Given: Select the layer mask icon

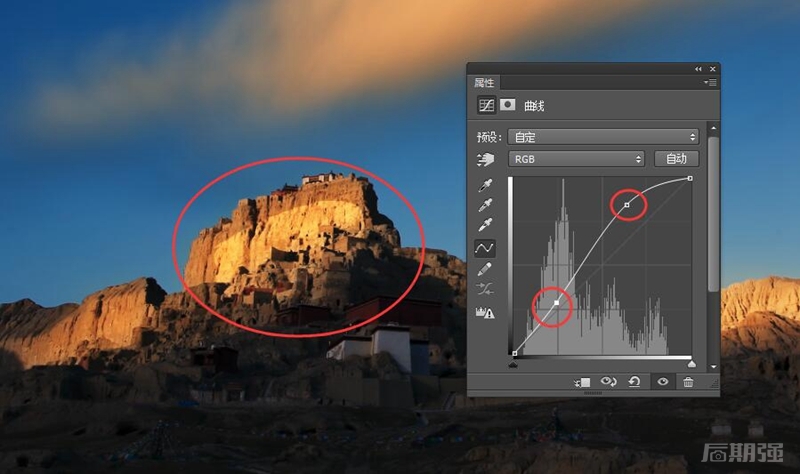Looking at the screenshot, I should click(507, 105).
